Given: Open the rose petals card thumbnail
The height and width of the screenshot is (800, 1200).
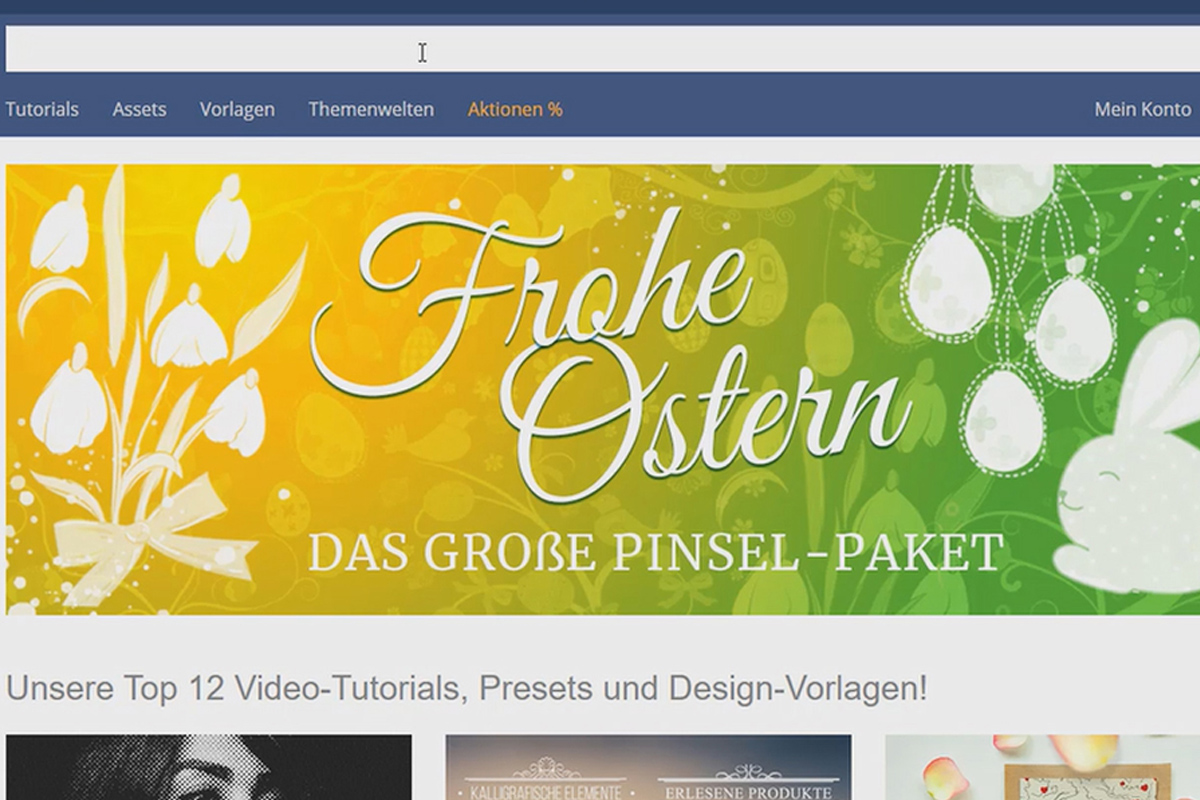Looking at the screenshot, I should (x=1043, y=768).
